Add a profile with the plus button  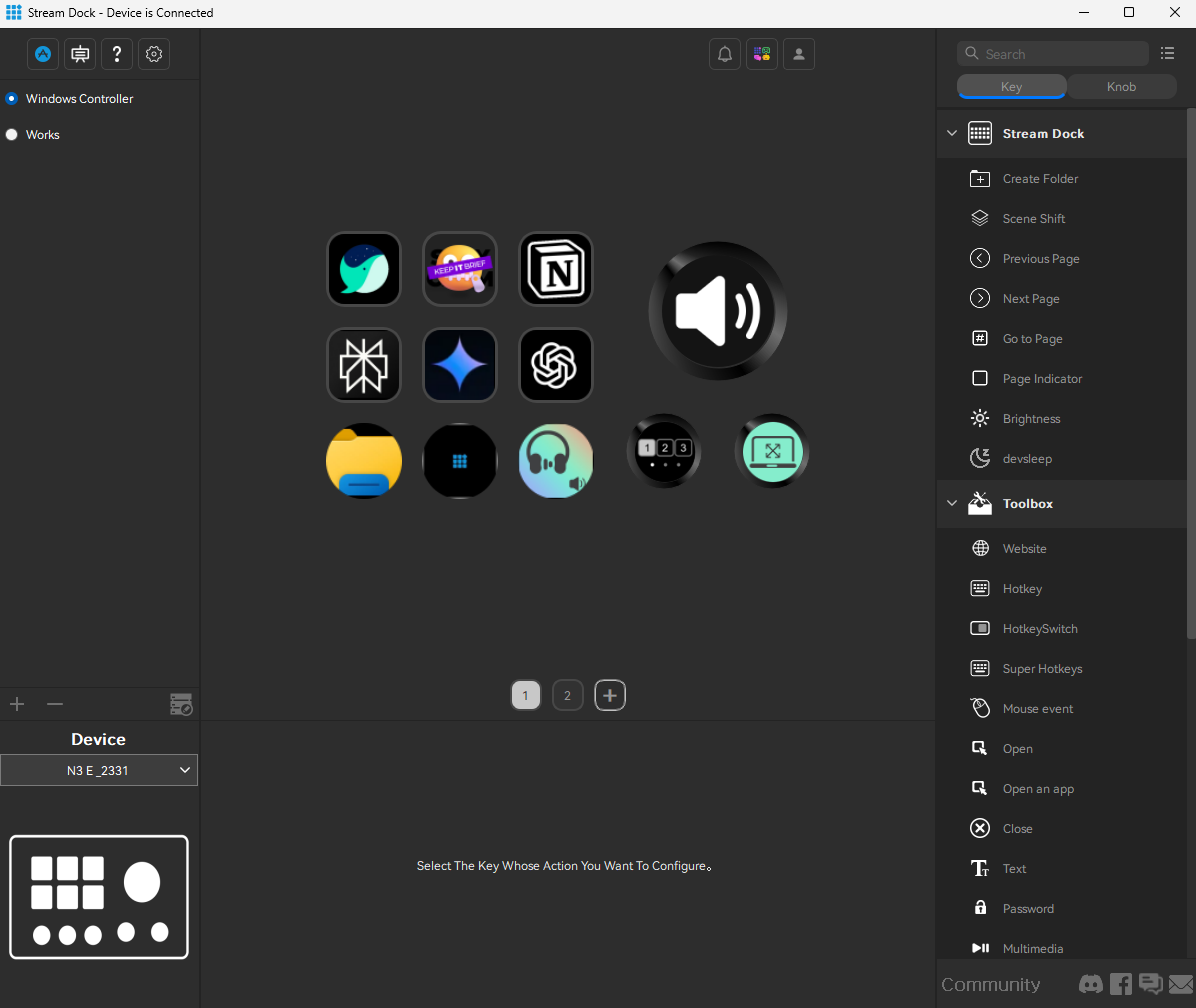coord(17,704)
